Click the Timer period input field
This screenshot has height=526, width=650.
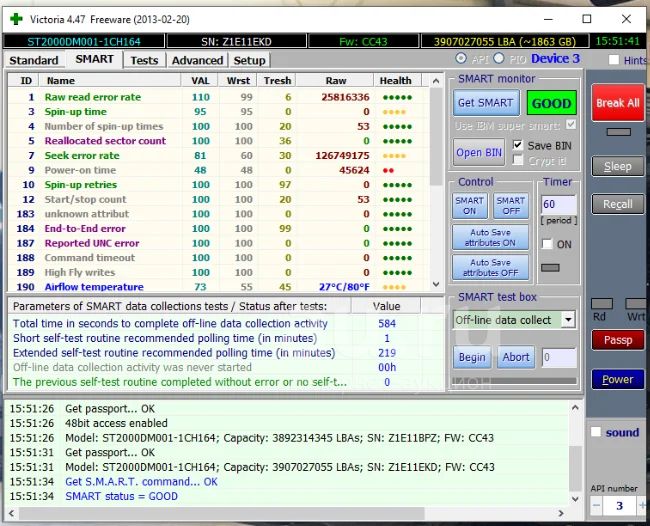(558, 204)
